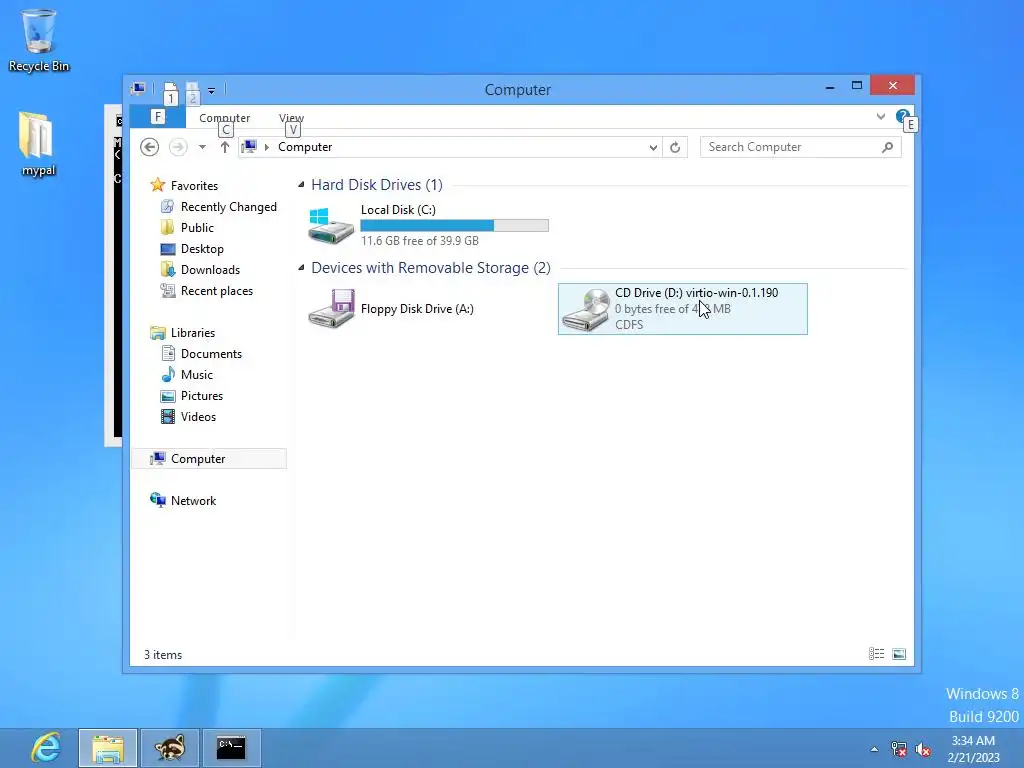The width and height of the screenshot is (1024, 768).
Task: Open the clock showing 3:34 AM
Action: point(973,749)
